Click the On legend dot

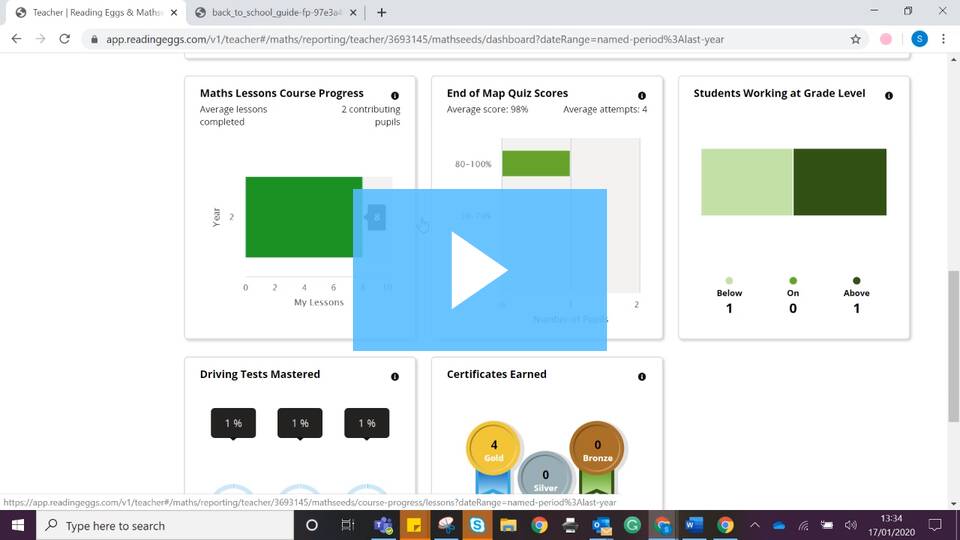pos(793,280)
